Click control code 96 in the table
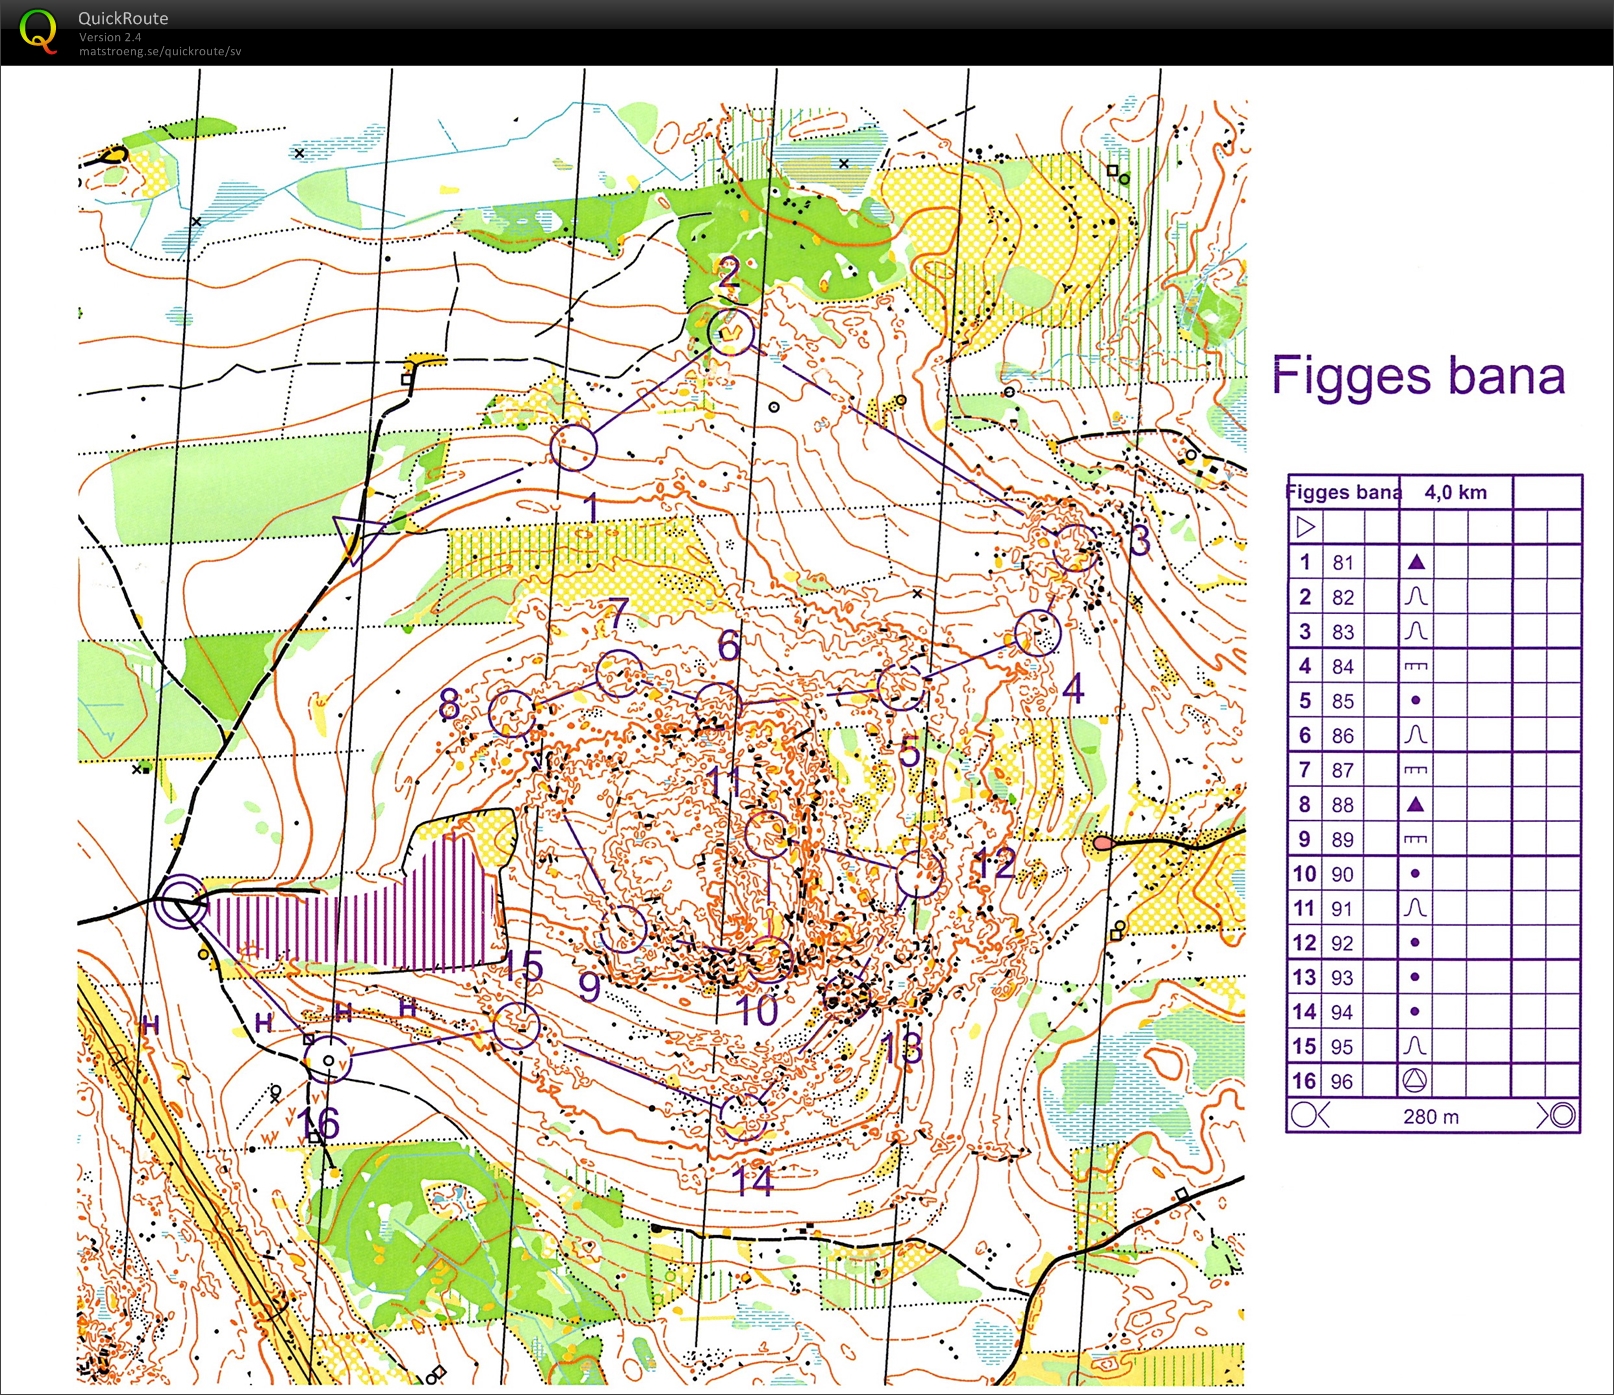 [x=1343, y=1081]
